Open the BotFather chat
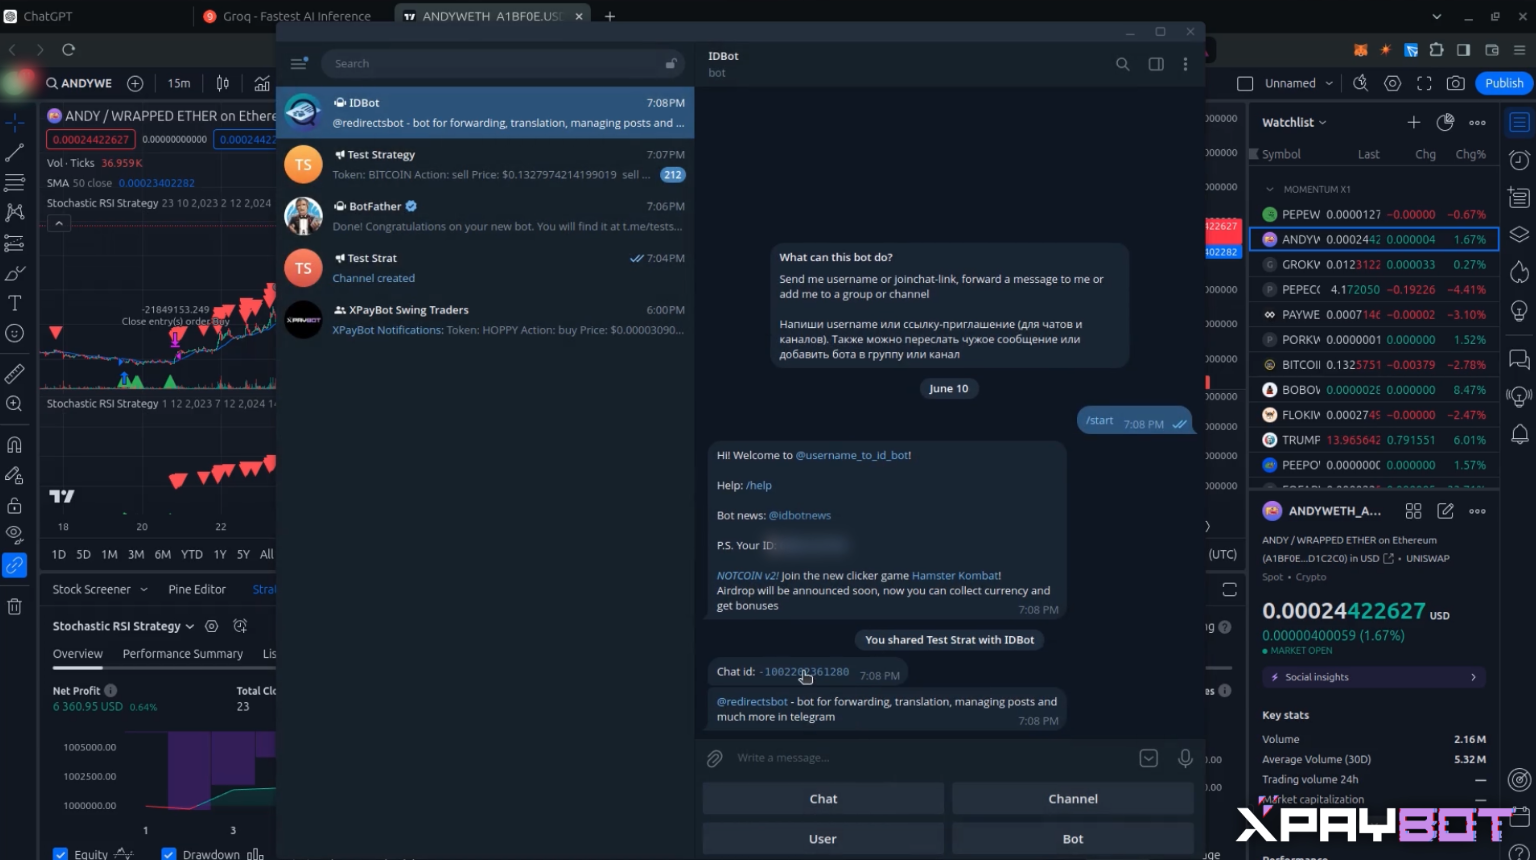Image resolution: width=1536 pixels, height=860 pixels. [485, 216]
